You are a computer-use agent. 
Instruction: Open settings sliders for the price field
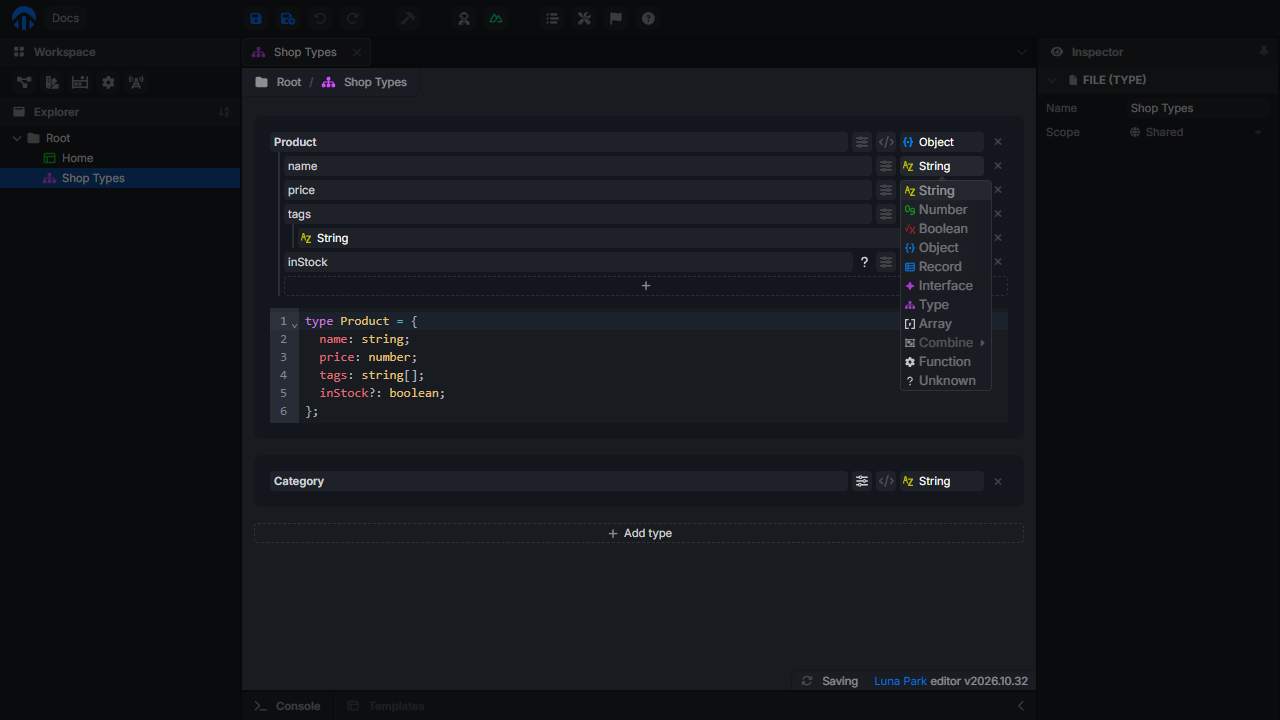pos(886,190)
